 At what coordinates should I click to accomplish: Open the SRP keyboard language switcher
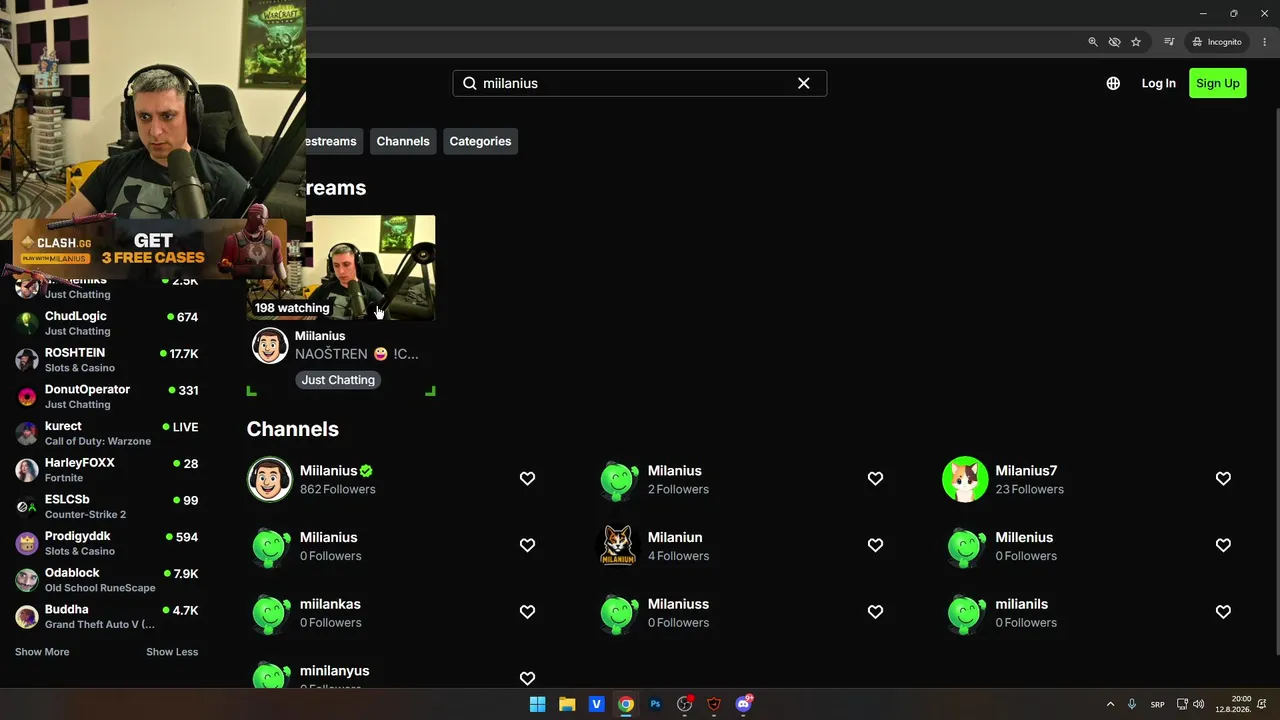tap(1157, 704)
